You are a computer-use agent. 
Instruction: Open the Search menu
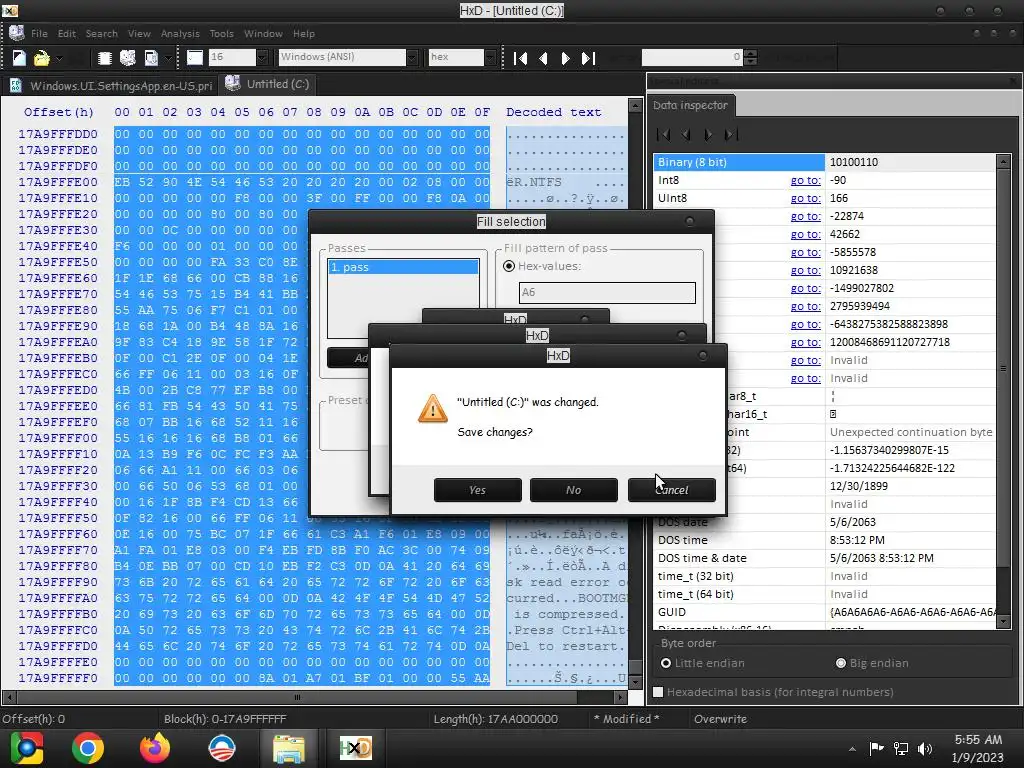(101, 33)
